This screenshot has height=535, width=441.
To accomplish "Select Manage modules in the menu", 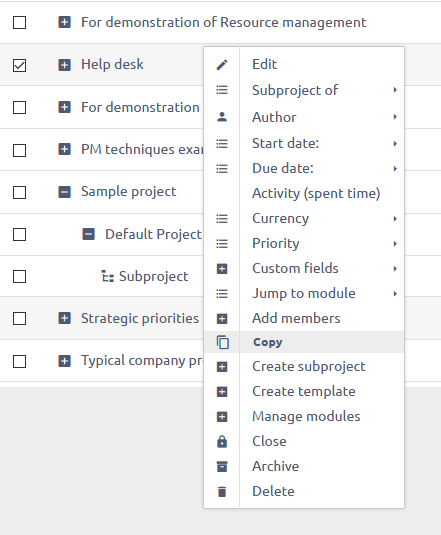I will pos(304,416).
